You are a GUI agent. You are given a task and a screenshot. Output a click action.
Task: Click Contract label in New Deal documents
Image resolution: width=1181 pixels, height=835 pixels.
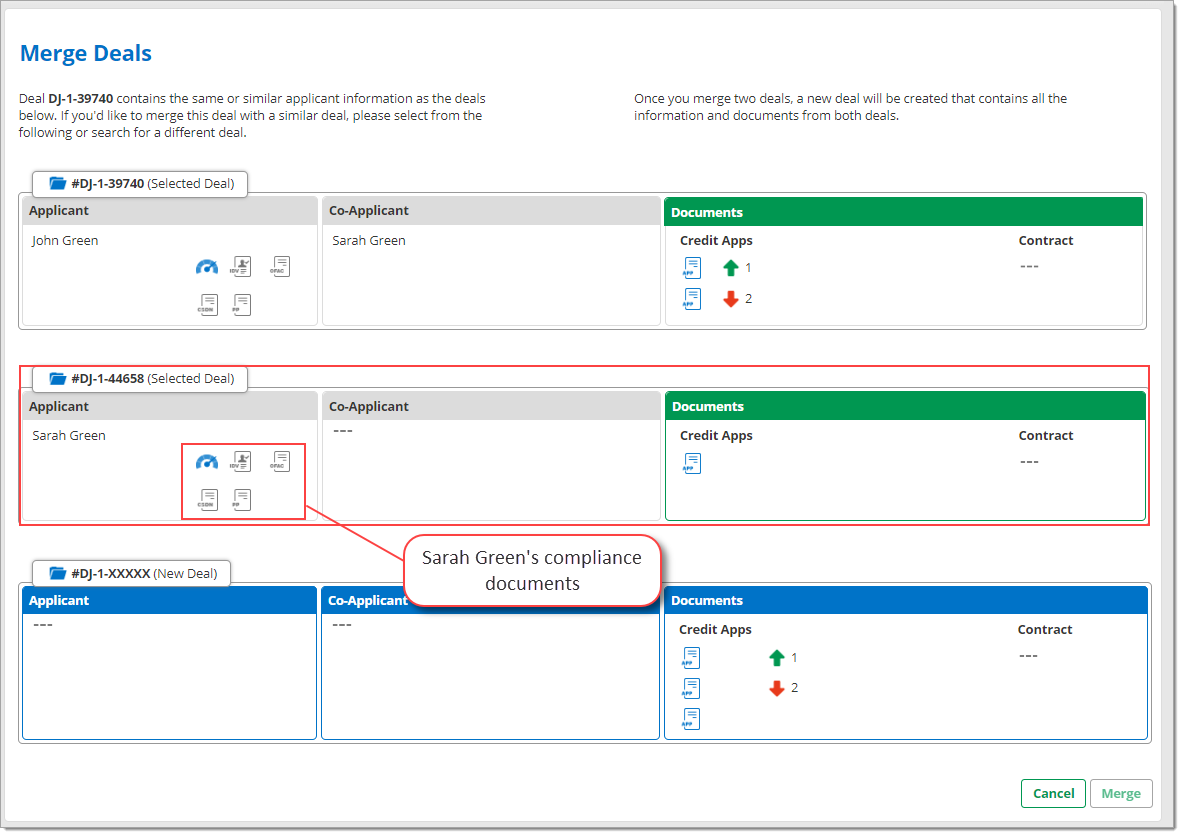coord(1045,629)
